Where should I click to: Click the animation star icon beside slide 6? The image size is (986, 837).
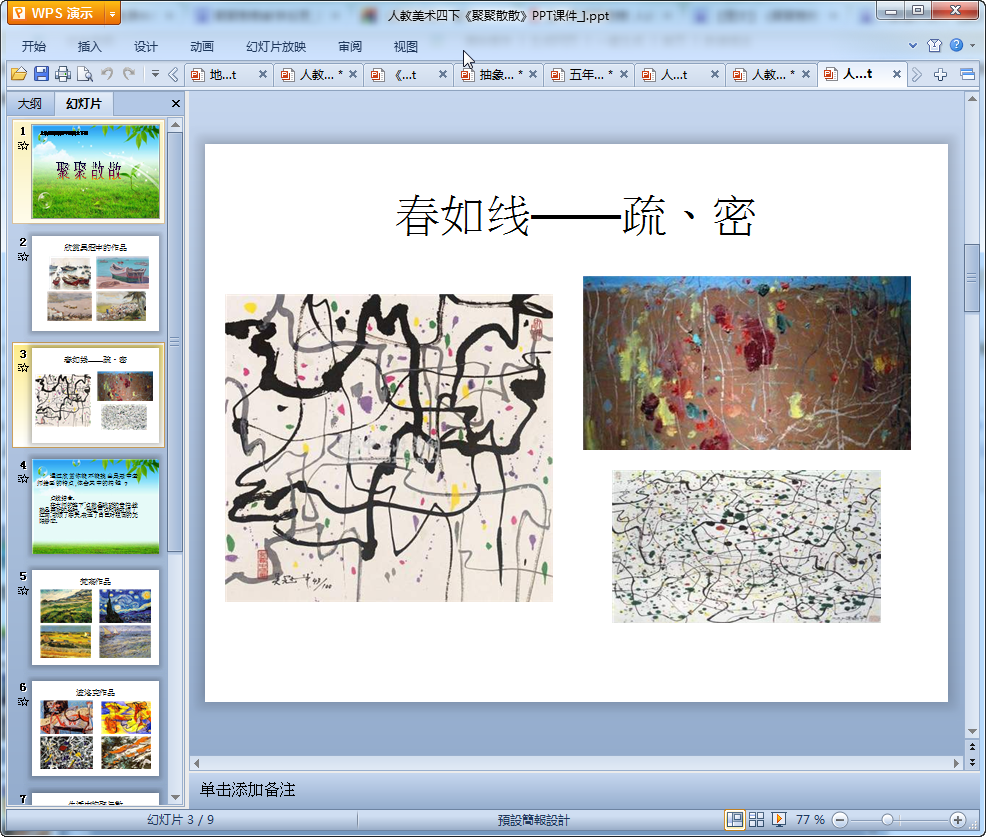tap(23, 702)
